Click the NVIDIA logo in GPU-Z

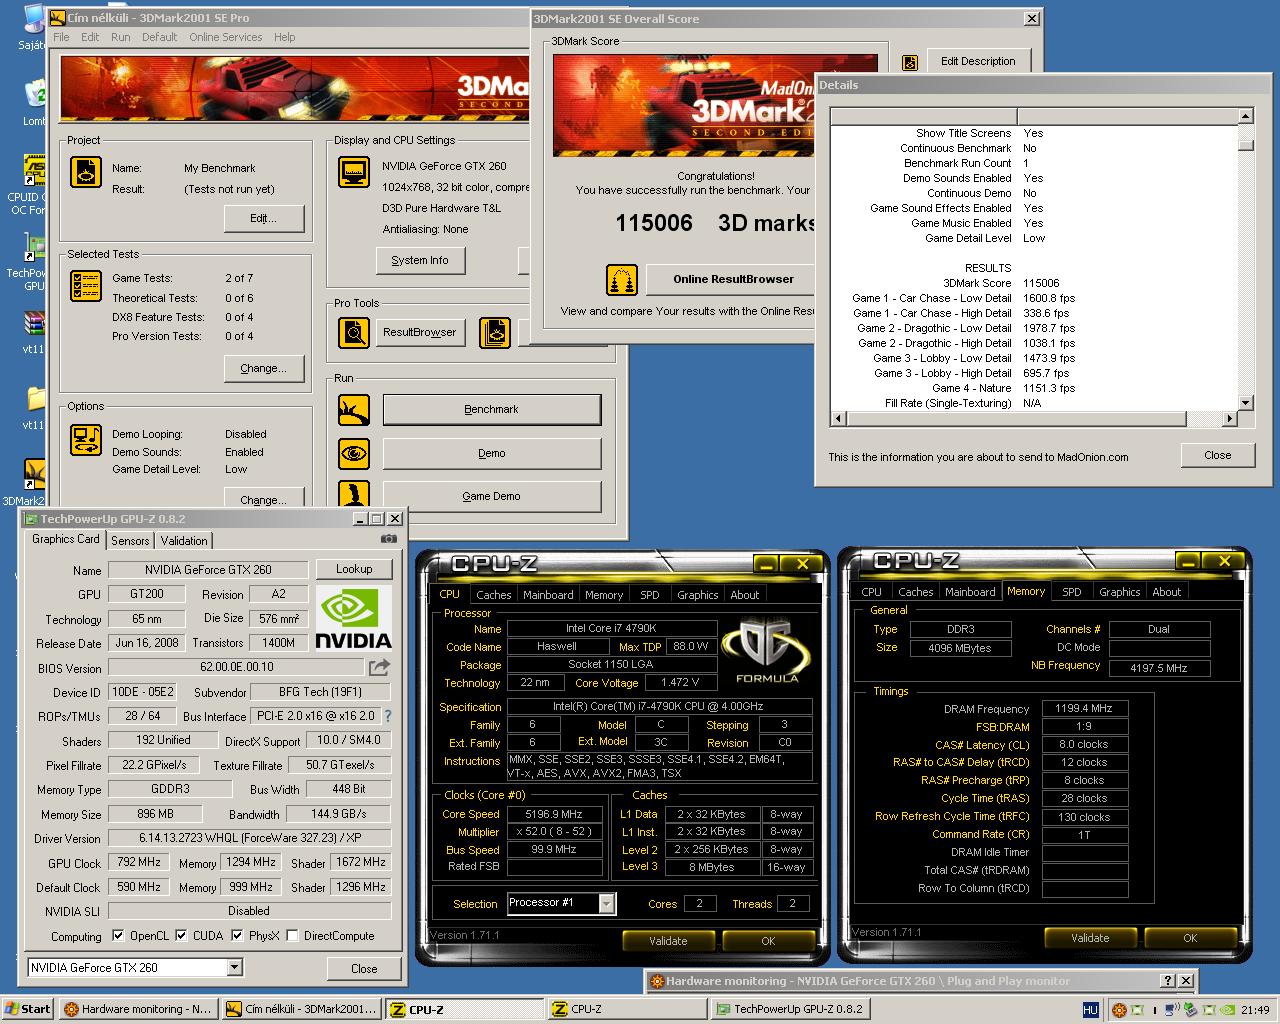[x=354, y=618]
